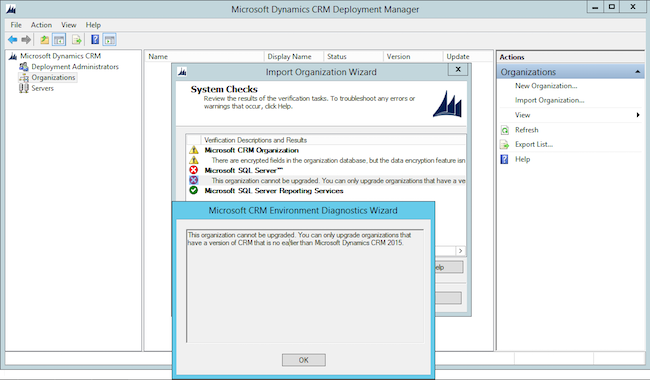Toggle the Show/Hide Action Pane icon
The image size is (650, 380).
(109, 40)
